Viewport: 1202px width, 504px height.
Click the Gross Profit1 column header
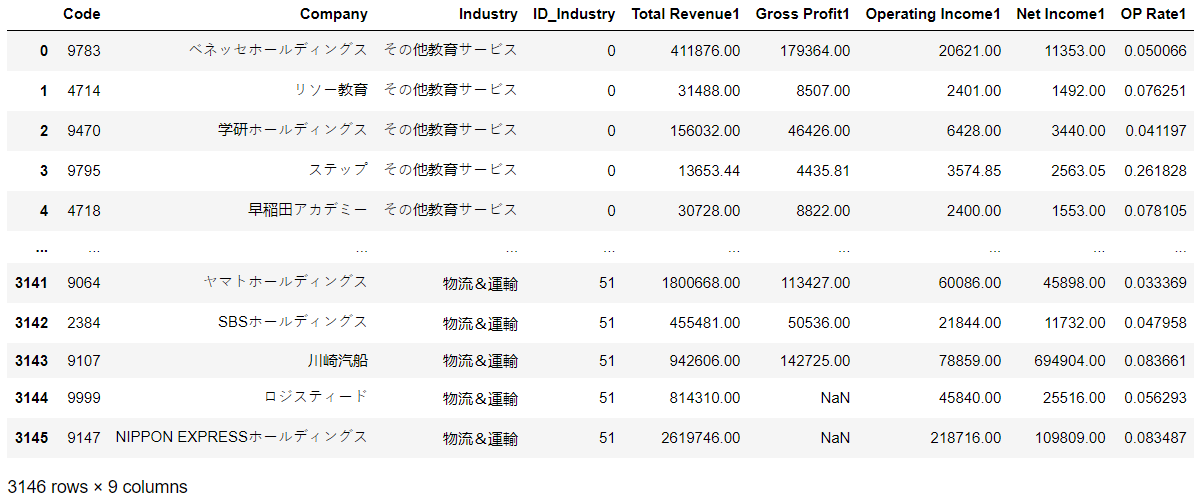(803, 14)
